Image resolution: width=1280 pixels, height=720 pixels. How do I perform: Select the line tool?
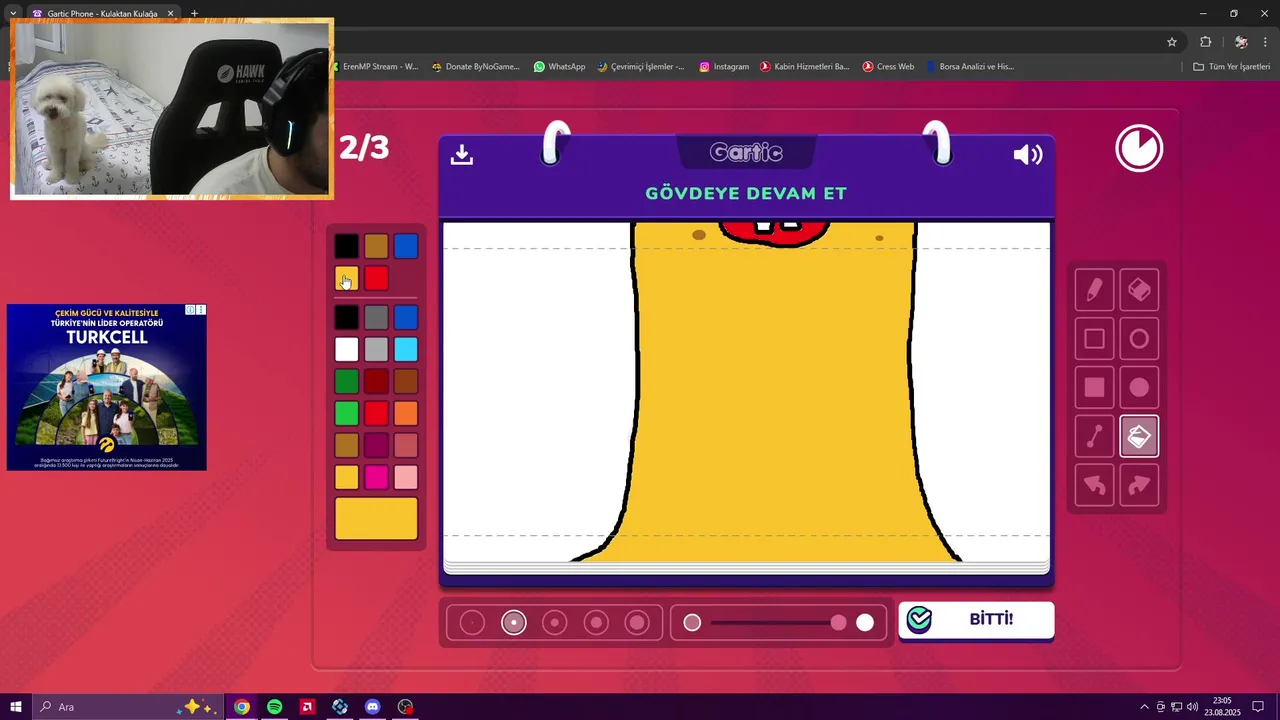click(x=1094, y=437)
